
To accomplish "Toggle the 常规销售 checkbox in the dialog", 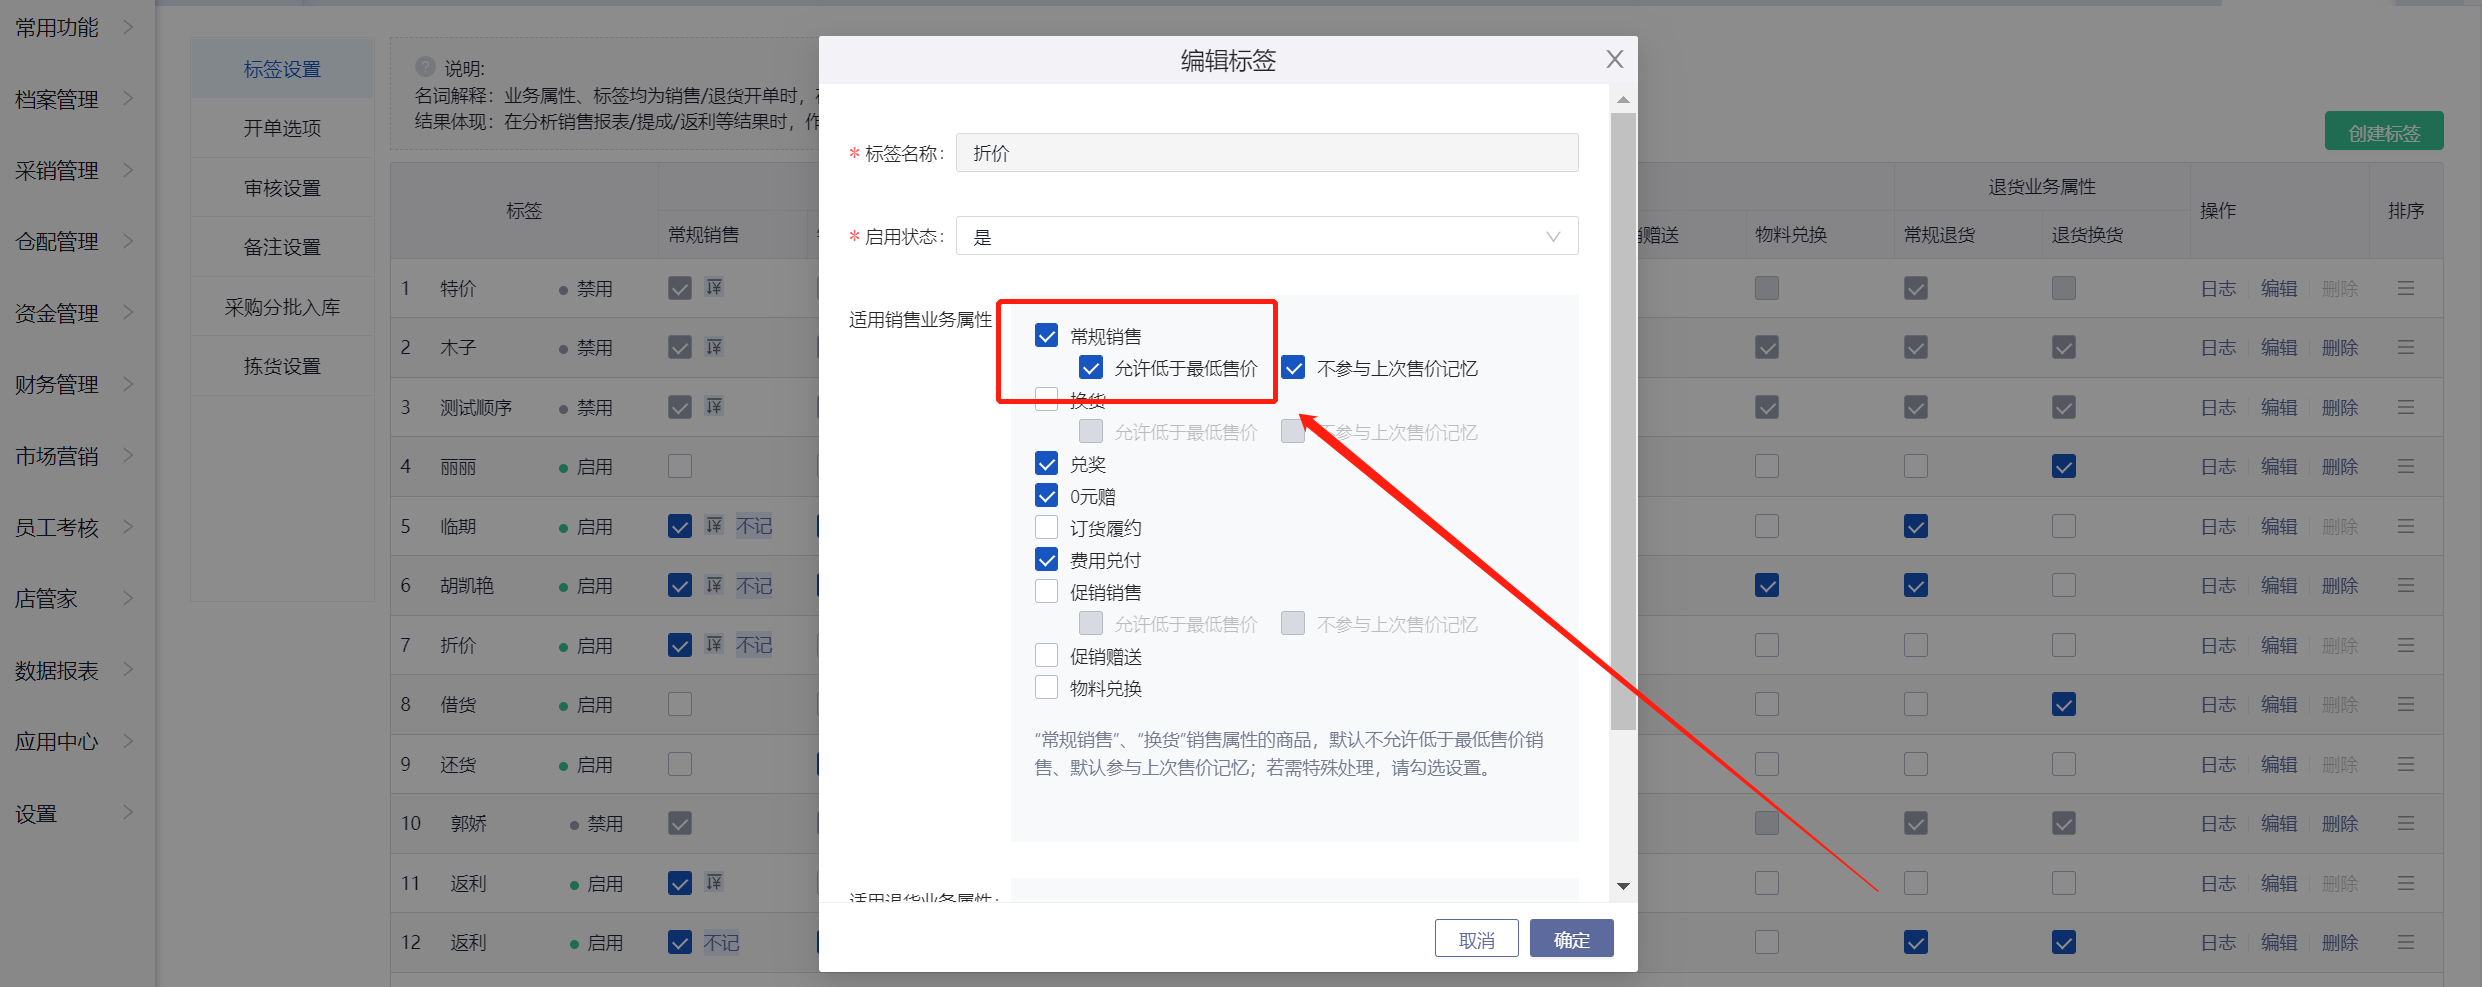I will (x=1046, y=335).
